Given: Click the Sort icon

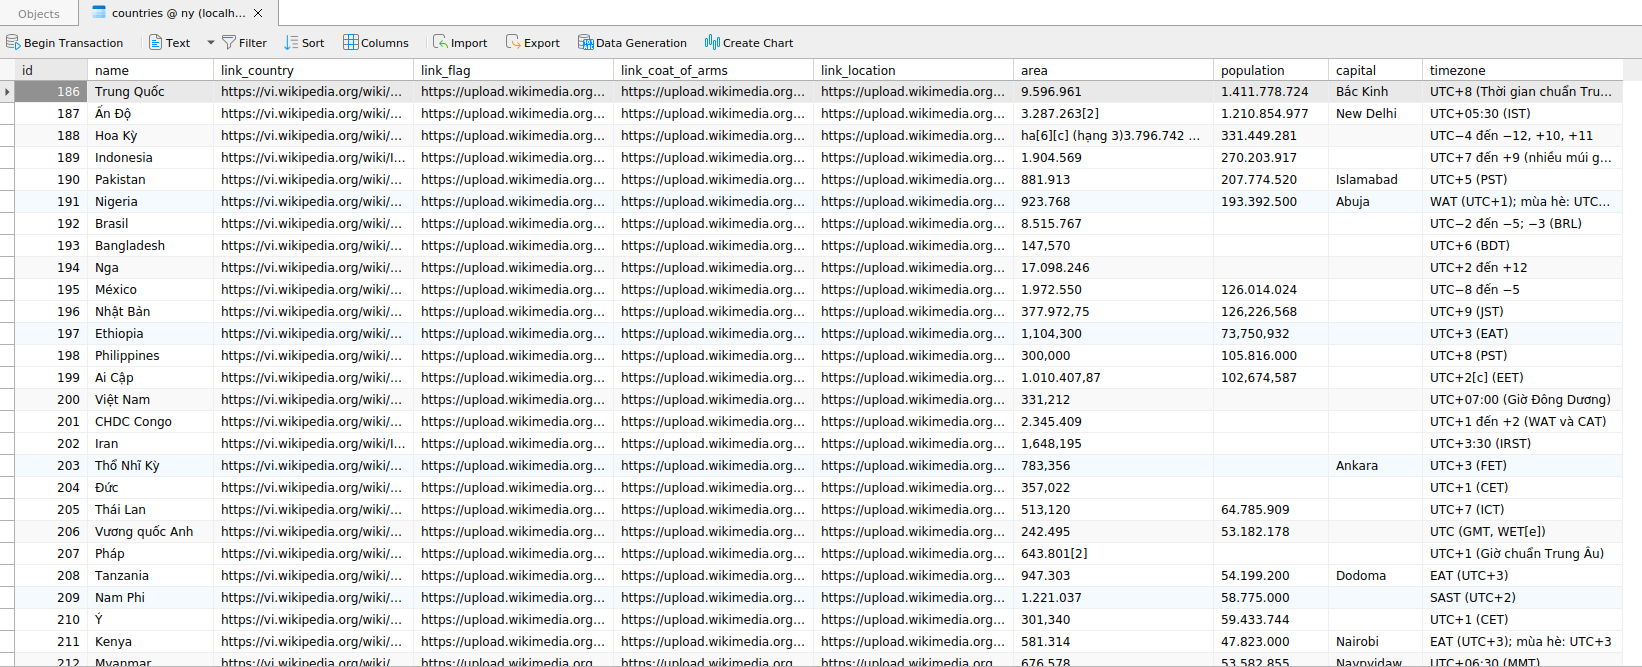Looking at the screenshot, I should [291, 42].
